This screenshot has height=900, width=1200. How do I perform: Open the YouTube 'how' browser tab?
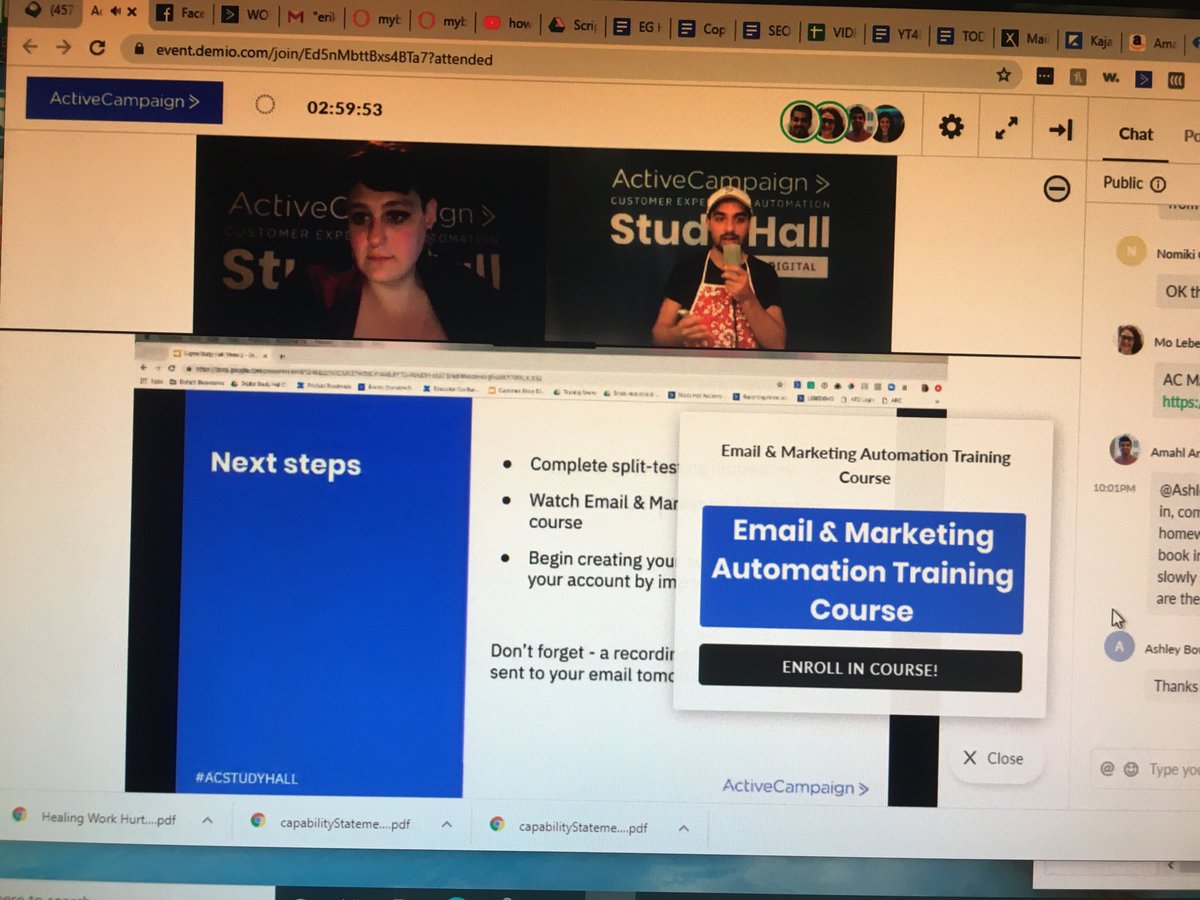click(x=506, y=21)
